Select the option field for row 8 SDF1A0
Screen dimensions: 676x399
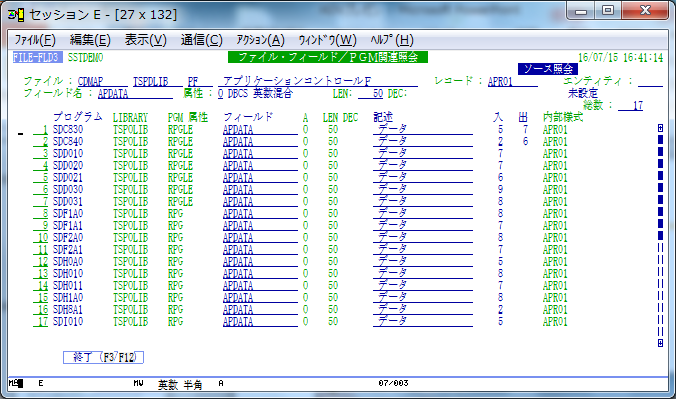41,214
